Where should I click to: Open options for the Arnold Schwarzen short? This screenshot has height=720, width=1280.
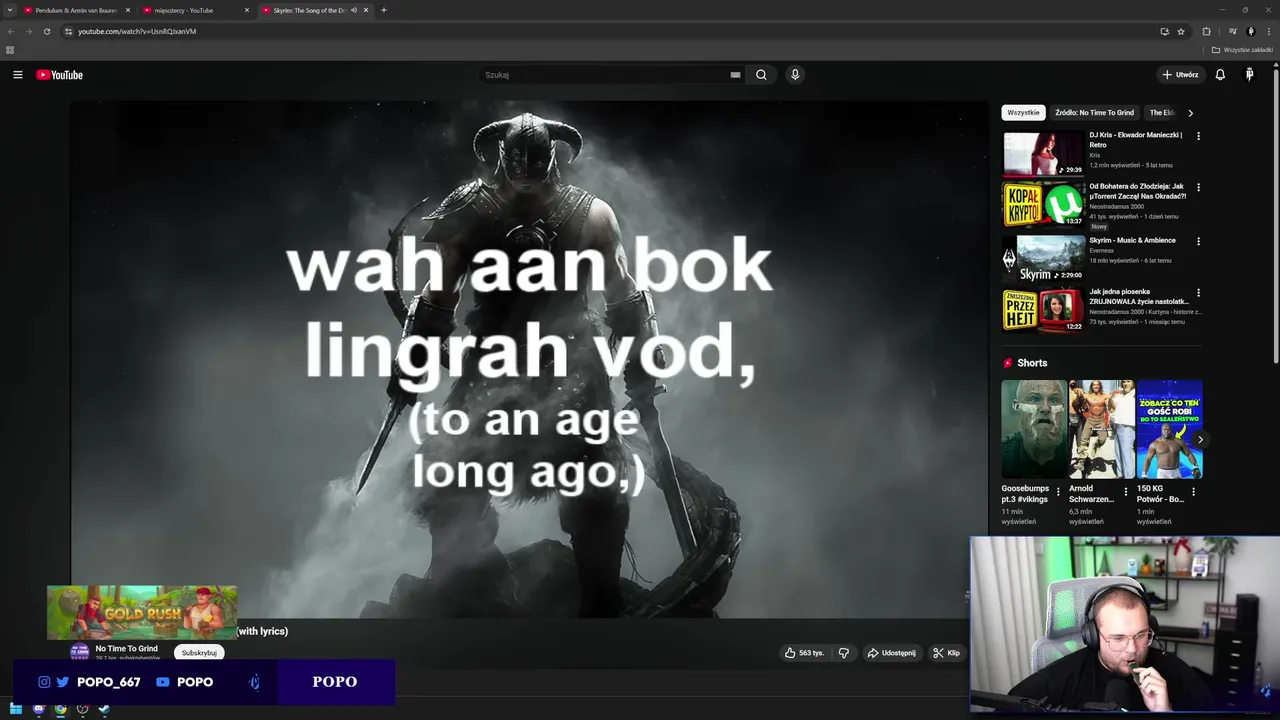(x=1126, y=492)
